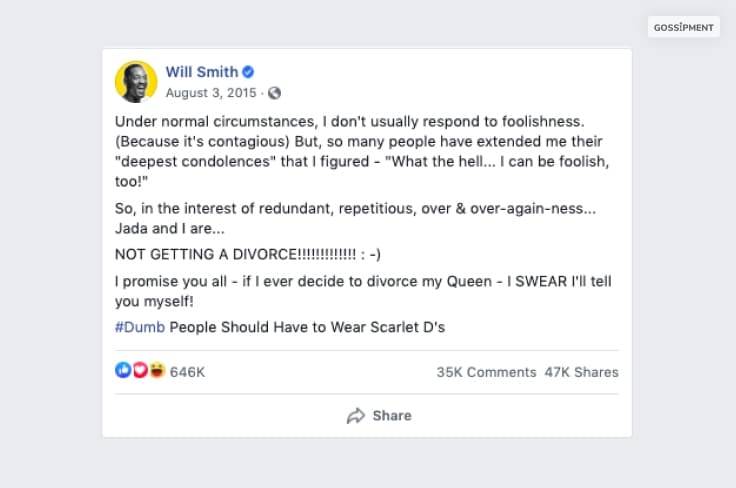Screen dimensions: 736x488
Task: Click the blue verified badge beside Will Smith
Action: (x=249, y=72)
